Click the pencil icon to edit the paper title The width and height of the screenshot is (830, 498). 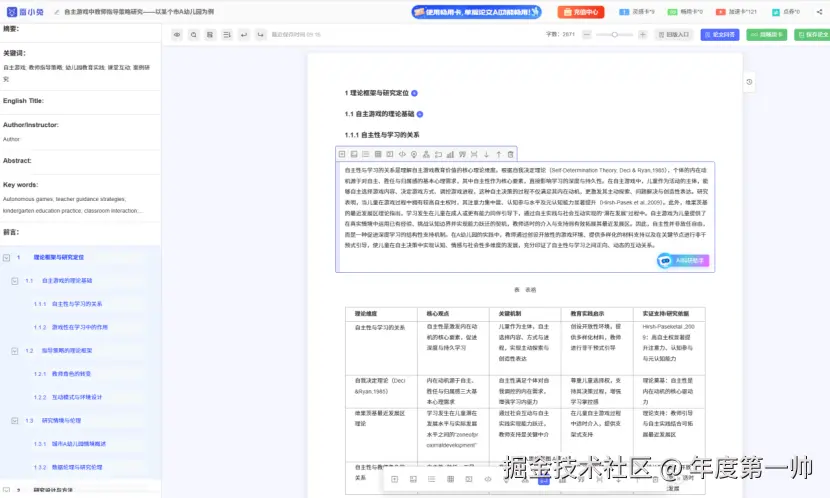tap(56, 12)
